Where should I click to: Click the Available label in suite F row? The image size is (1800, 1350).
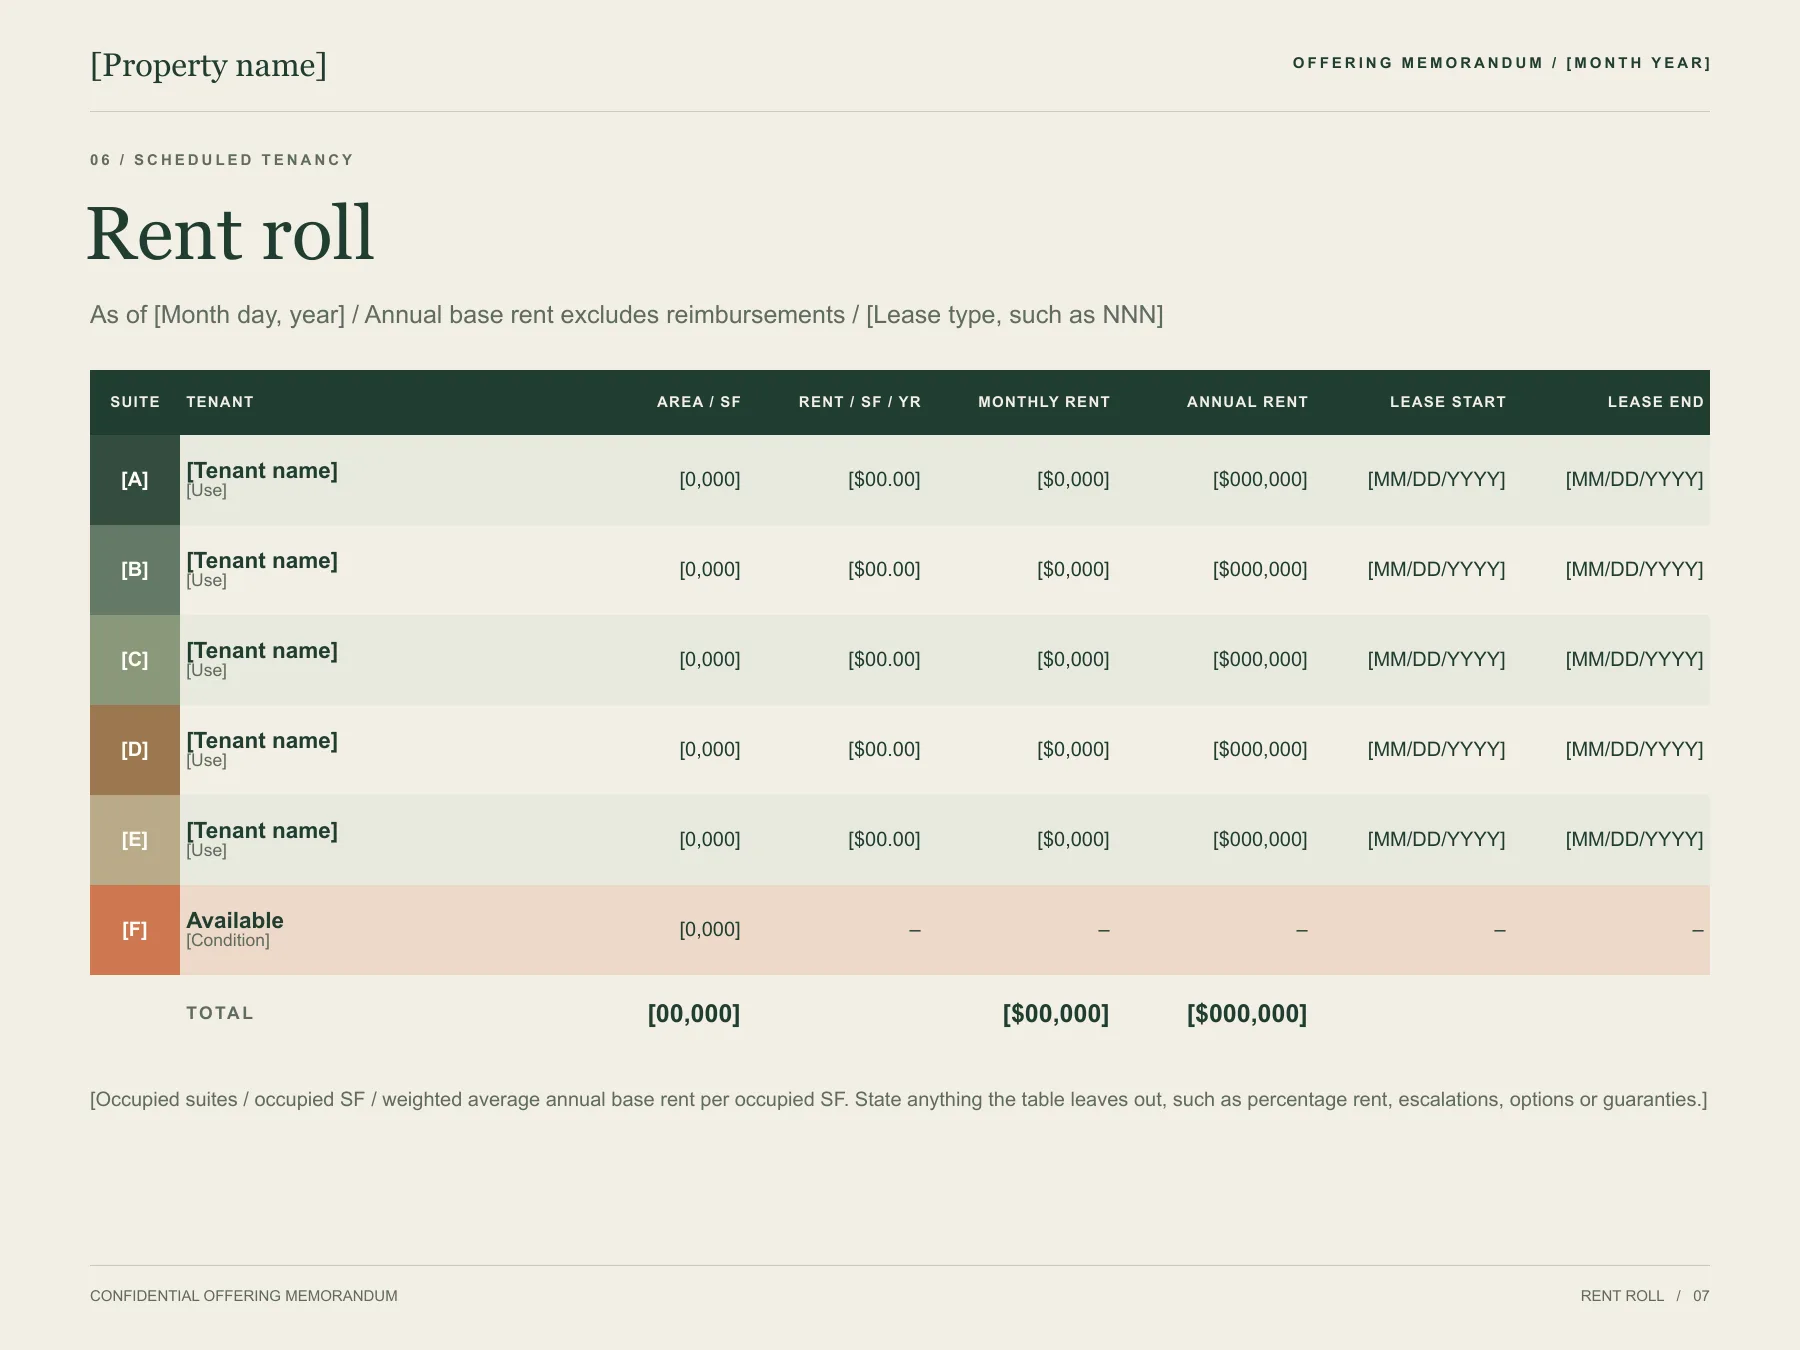point(235,920)
